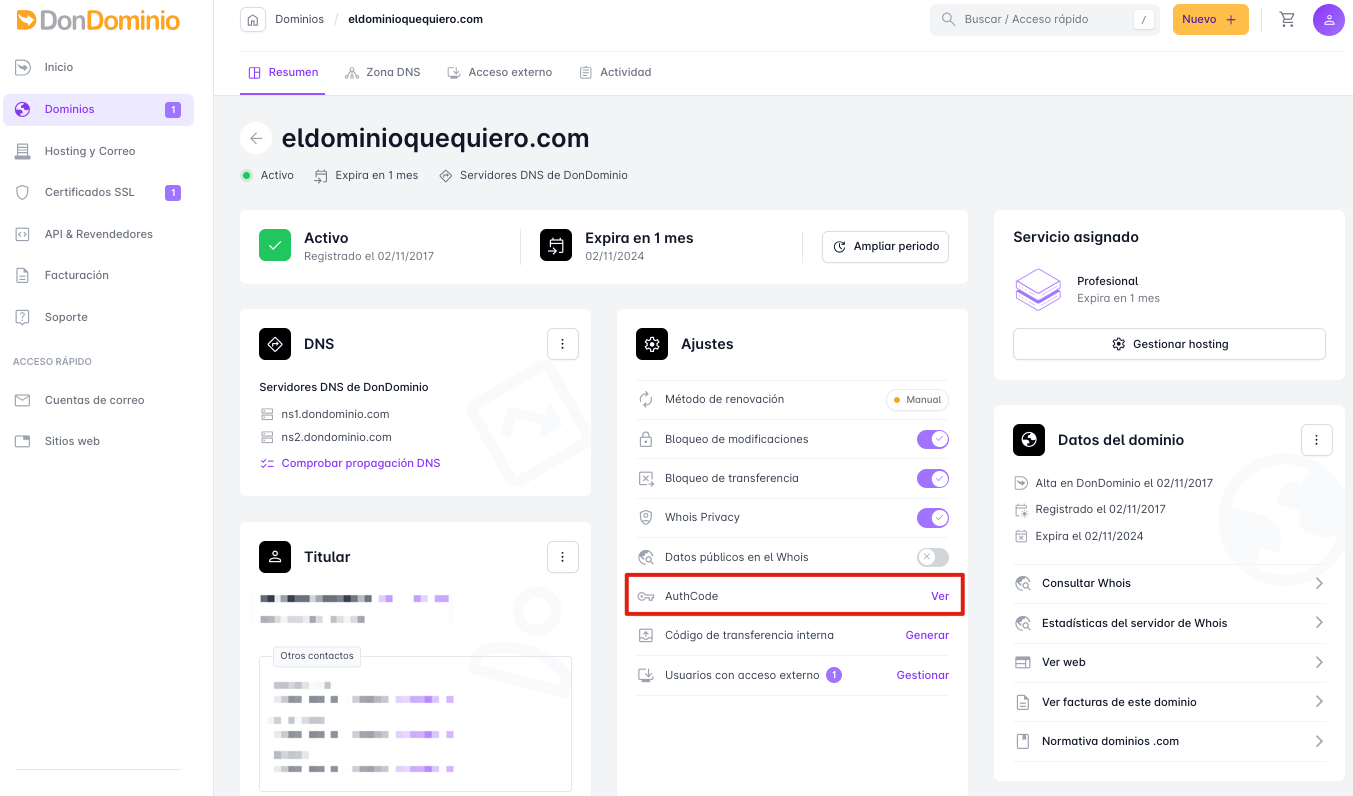This screenshot has width=1353, height=796.
Task: Expand Consultar Whois chevron
Action: 1319,583
